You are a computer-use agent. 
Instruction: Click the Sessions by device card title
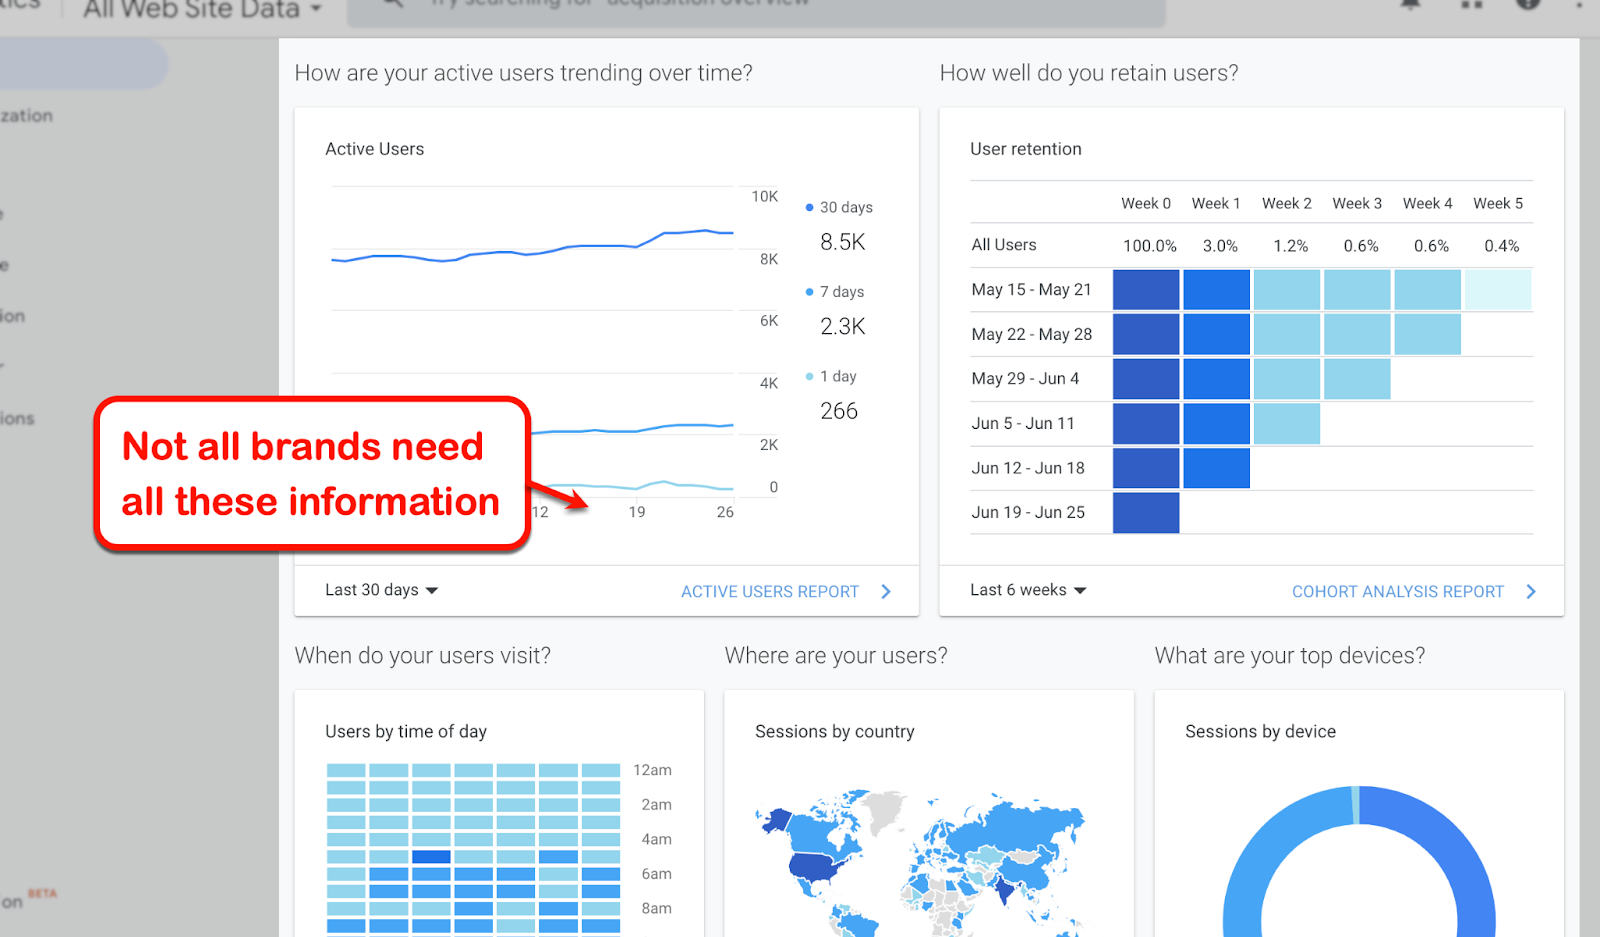[1261, 731]
